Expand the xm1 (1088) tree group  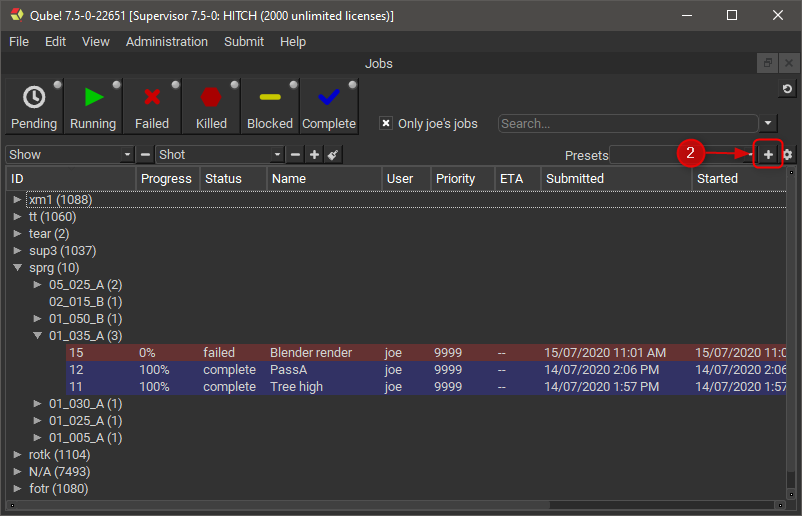pos(17,200)
